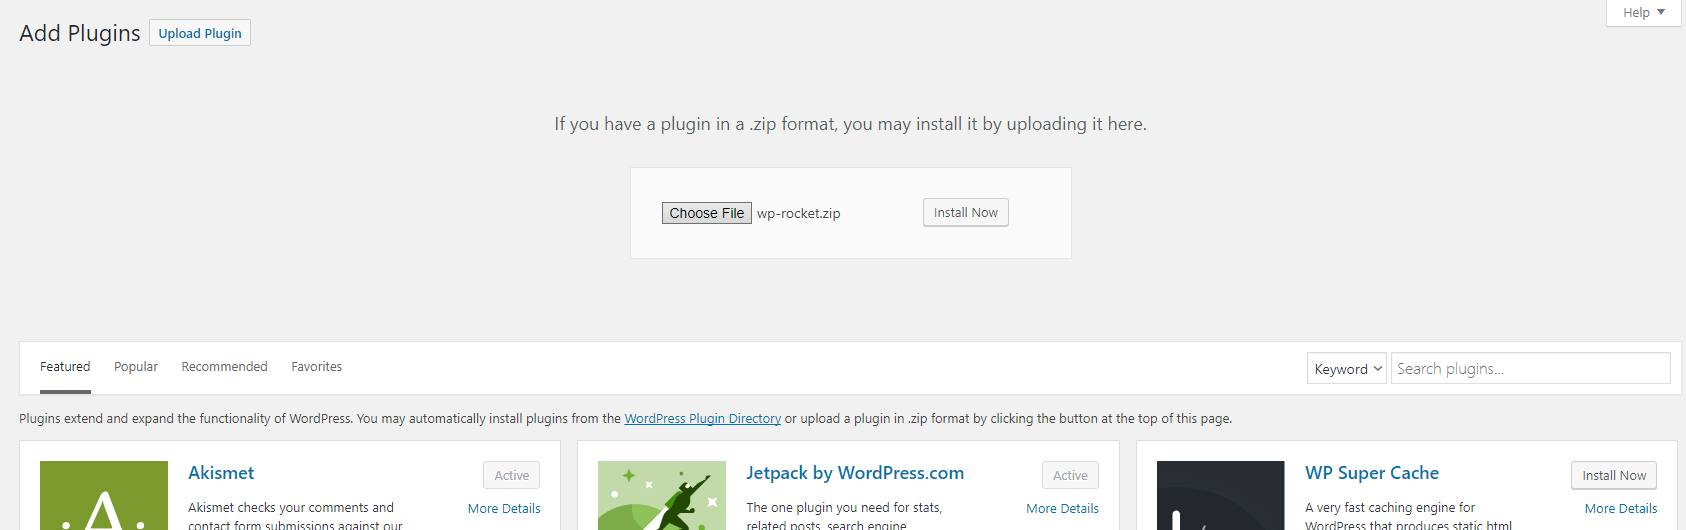Open the WordPress Plugin Directory link

(x=702, y=419)
